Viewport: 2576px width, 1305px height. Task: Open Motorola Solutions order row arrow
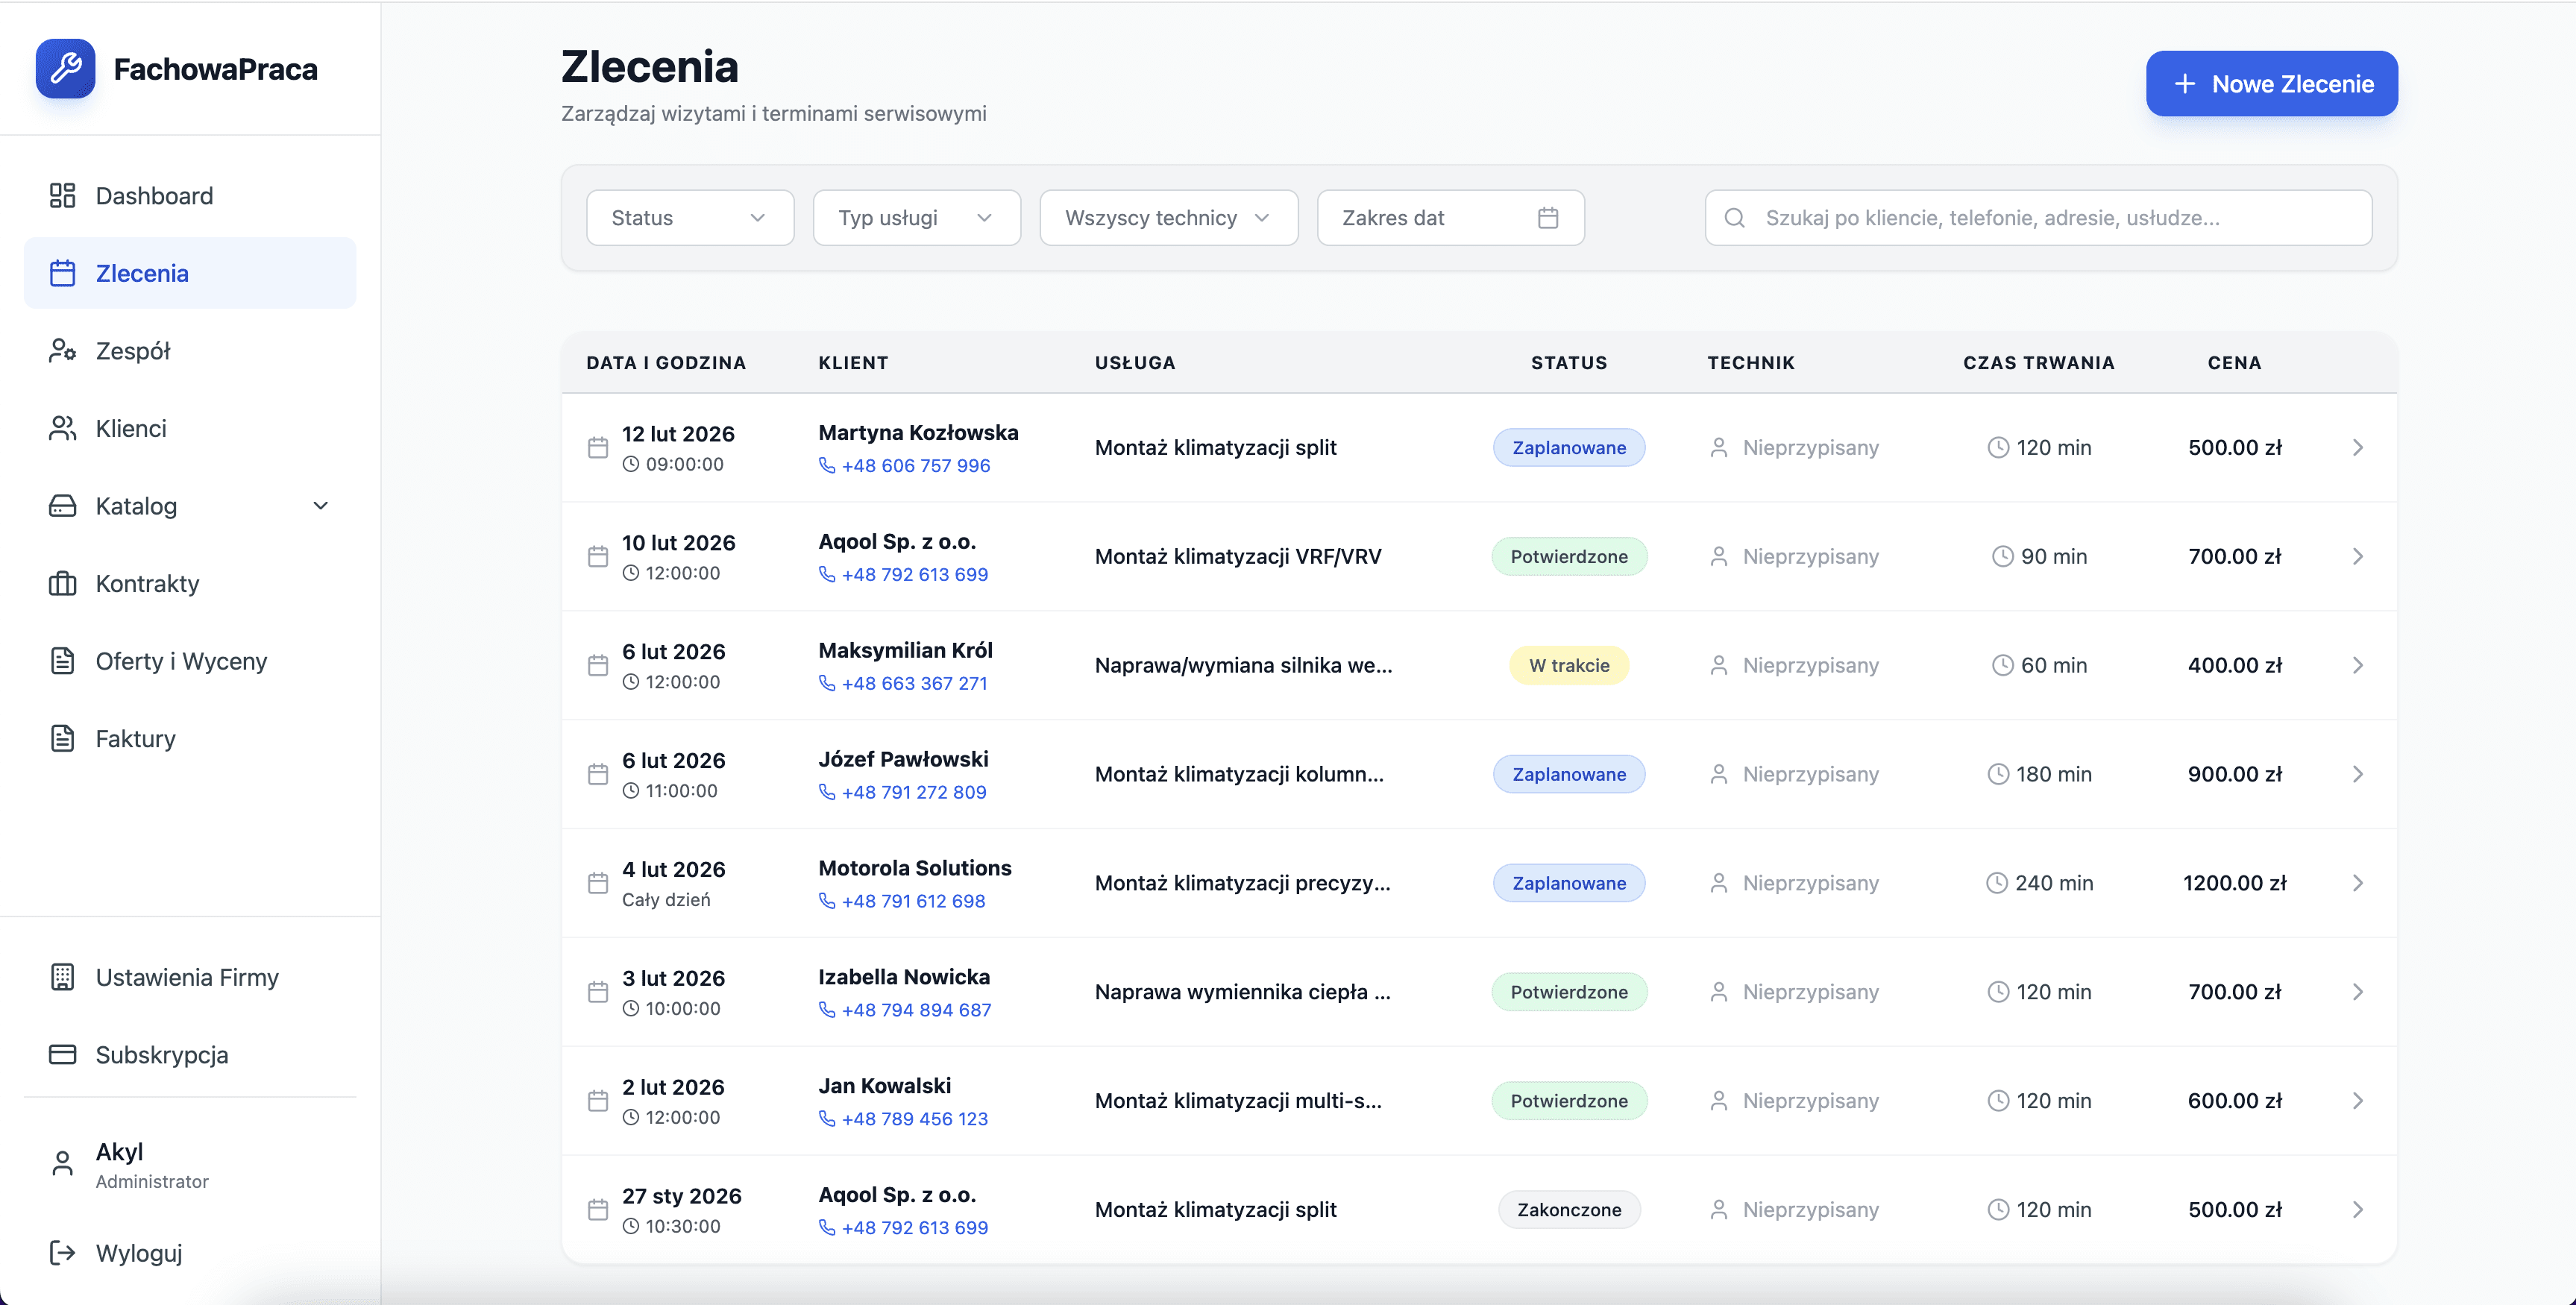[x=2357, y=883]
